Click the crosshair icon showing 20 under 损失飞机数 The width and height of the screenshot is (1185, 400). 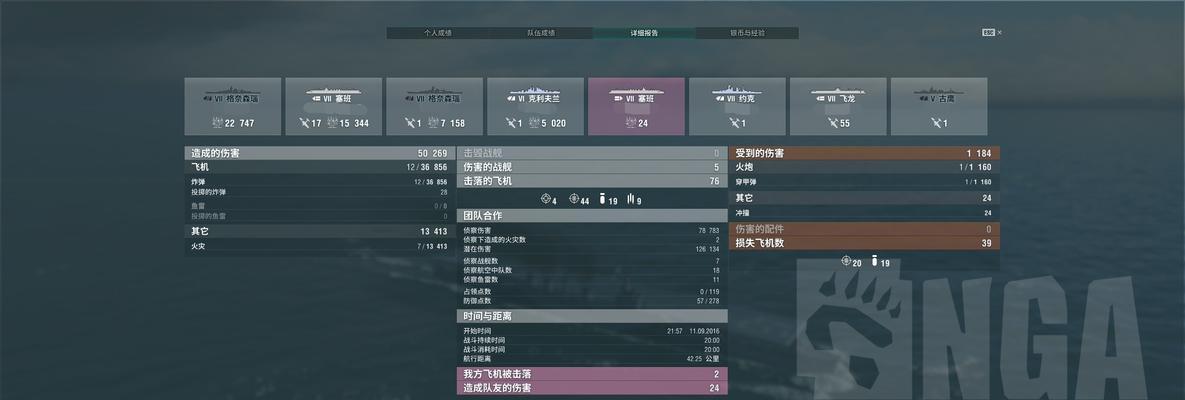[x=846, y=262]
